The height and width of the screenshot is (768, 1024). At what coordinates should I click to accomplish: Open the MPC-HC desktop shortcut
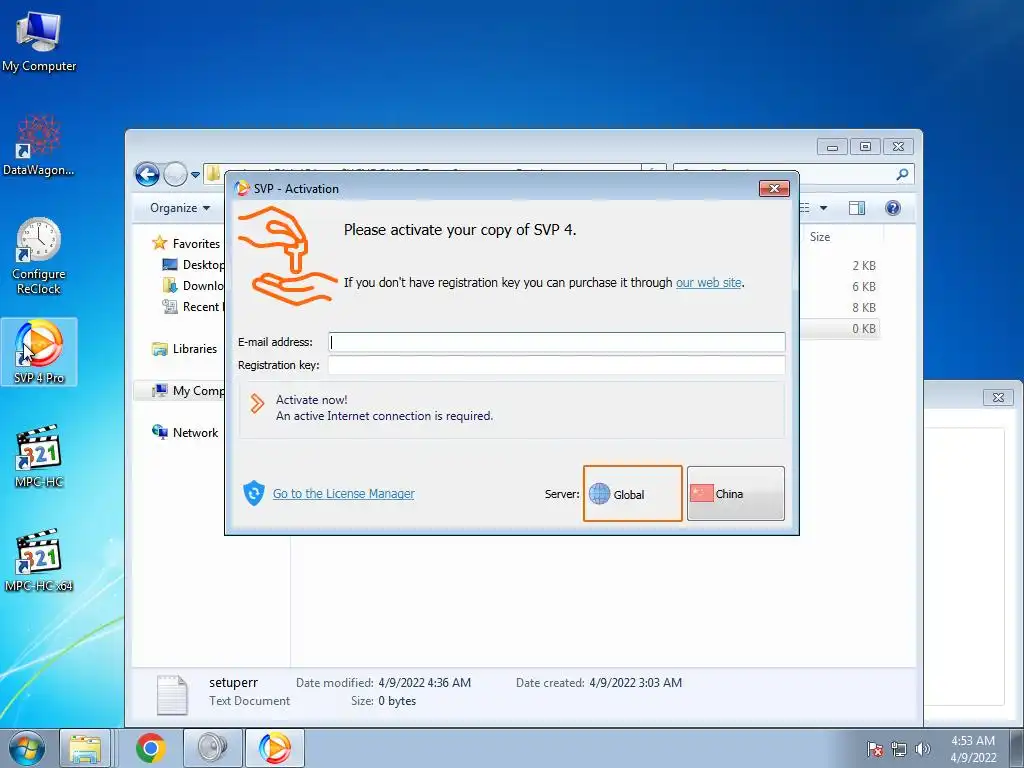click(x=39, y=456)
